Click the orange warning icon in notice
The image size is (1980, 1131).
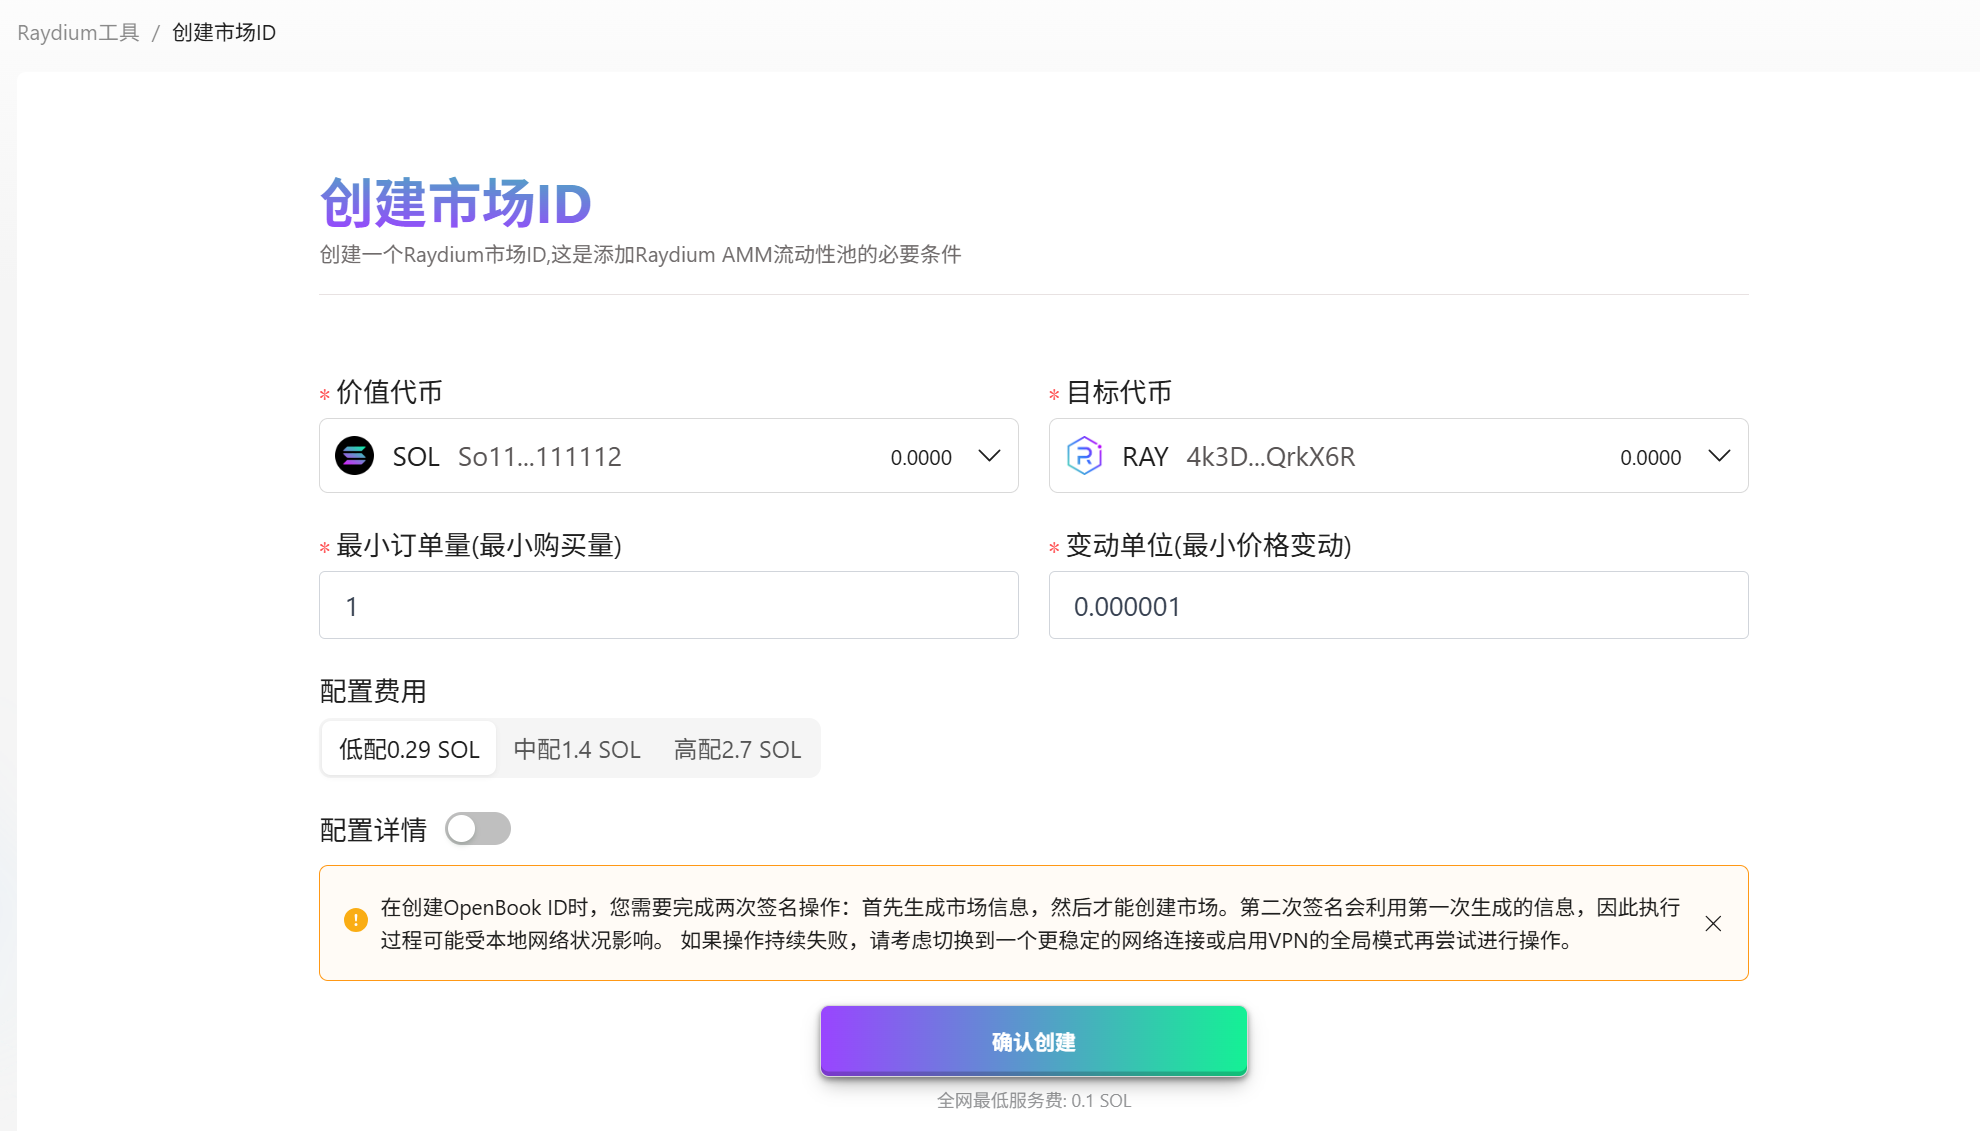point(355,920)
